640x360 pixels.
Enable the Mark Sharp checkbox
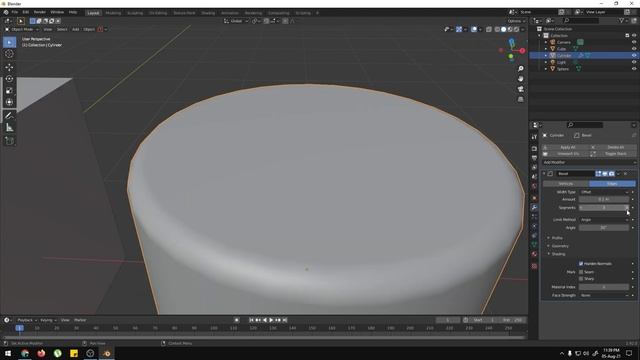click(581, 279)
